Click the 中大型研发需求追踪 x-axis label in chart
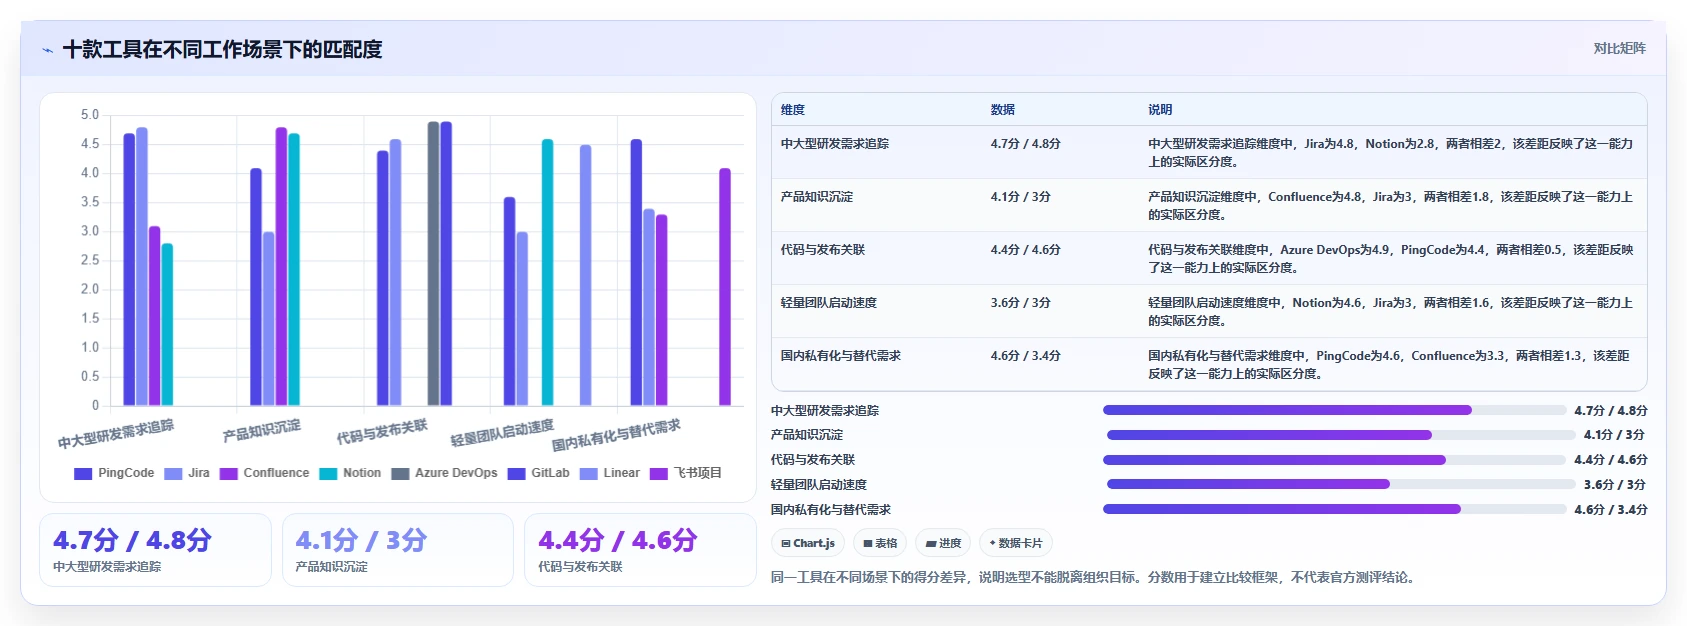The image size is (1687, 626). coord(116,434)
